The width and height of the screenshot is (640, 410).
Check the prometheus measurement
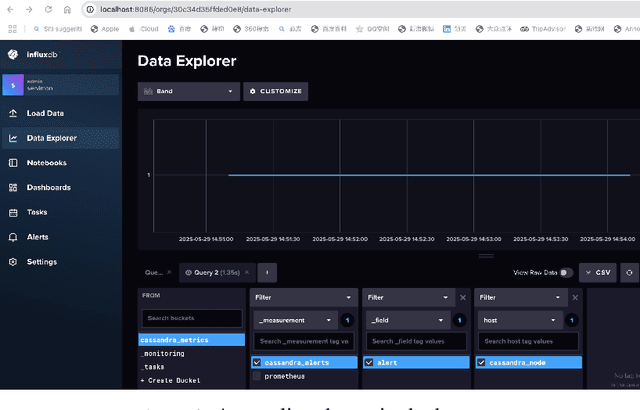257,376
